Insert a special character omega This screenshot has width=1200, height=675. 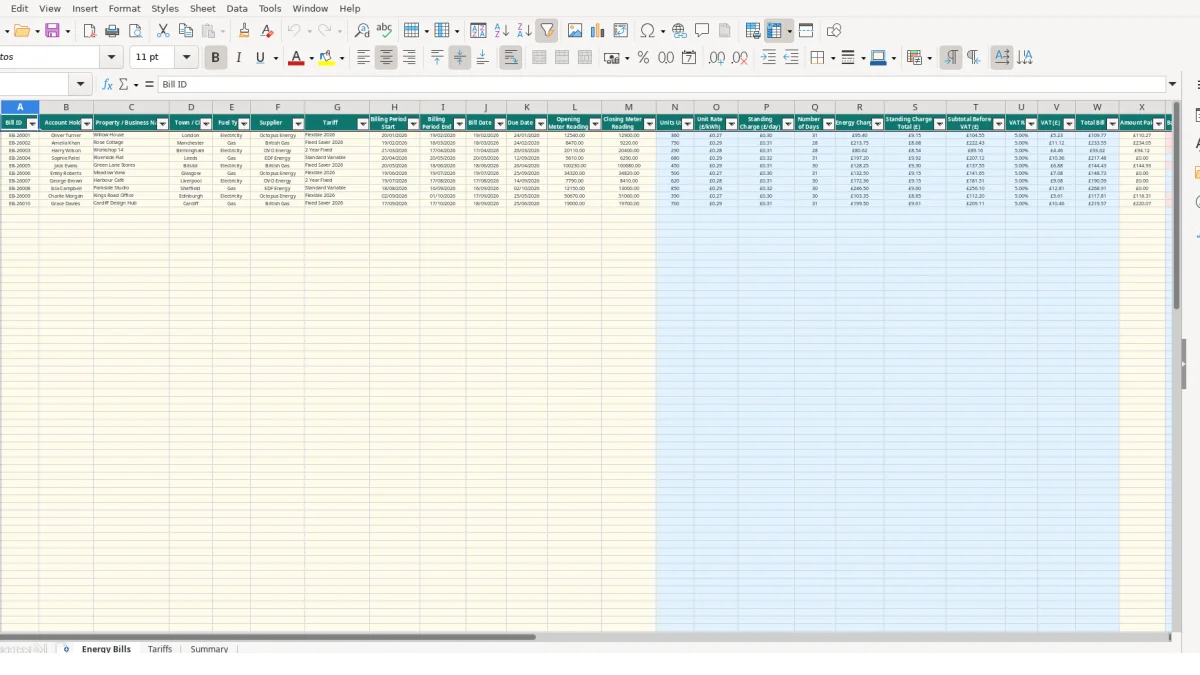coord(648,31)
